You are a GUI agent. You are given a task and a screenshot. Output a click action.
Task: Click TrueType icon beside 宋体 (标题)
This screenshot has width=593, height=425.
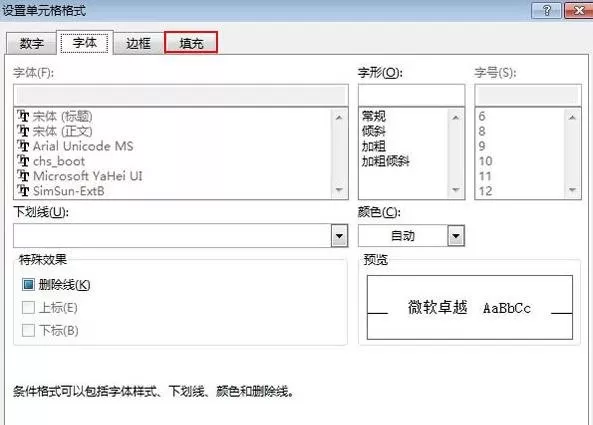point(23,116)
